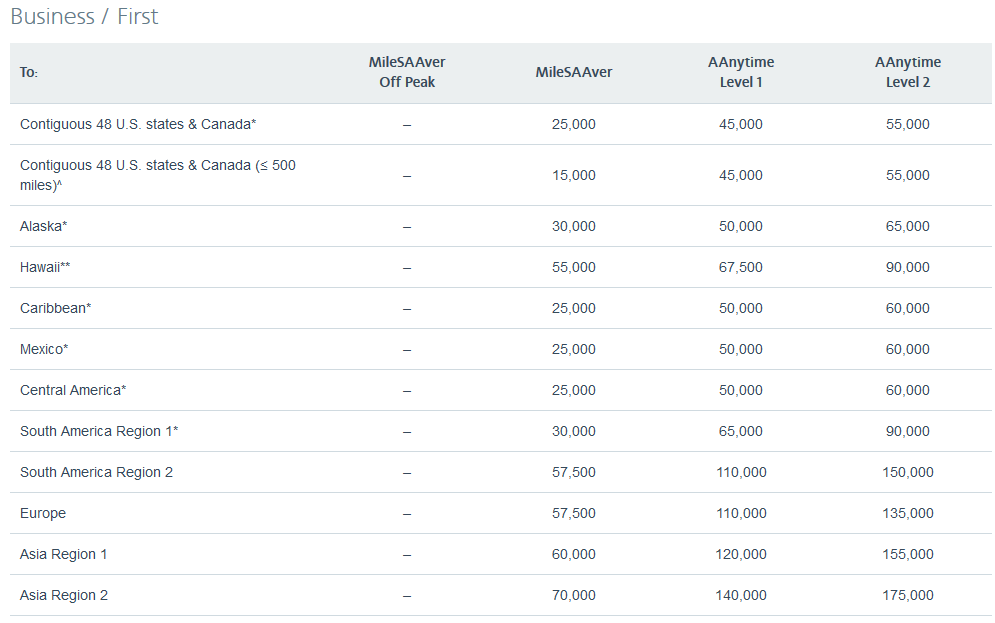The height and width of the screenshot is (623, 995).
Task: Click the 120,000 AAnytime Level 1 value
Action: click(x=741, y=554)
